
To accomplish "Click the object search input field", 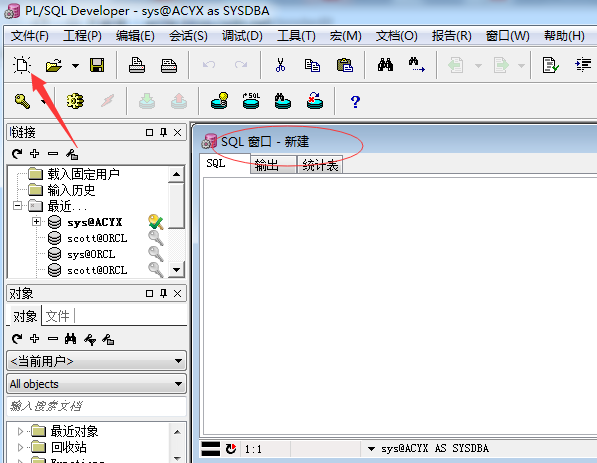I will 97,406.
